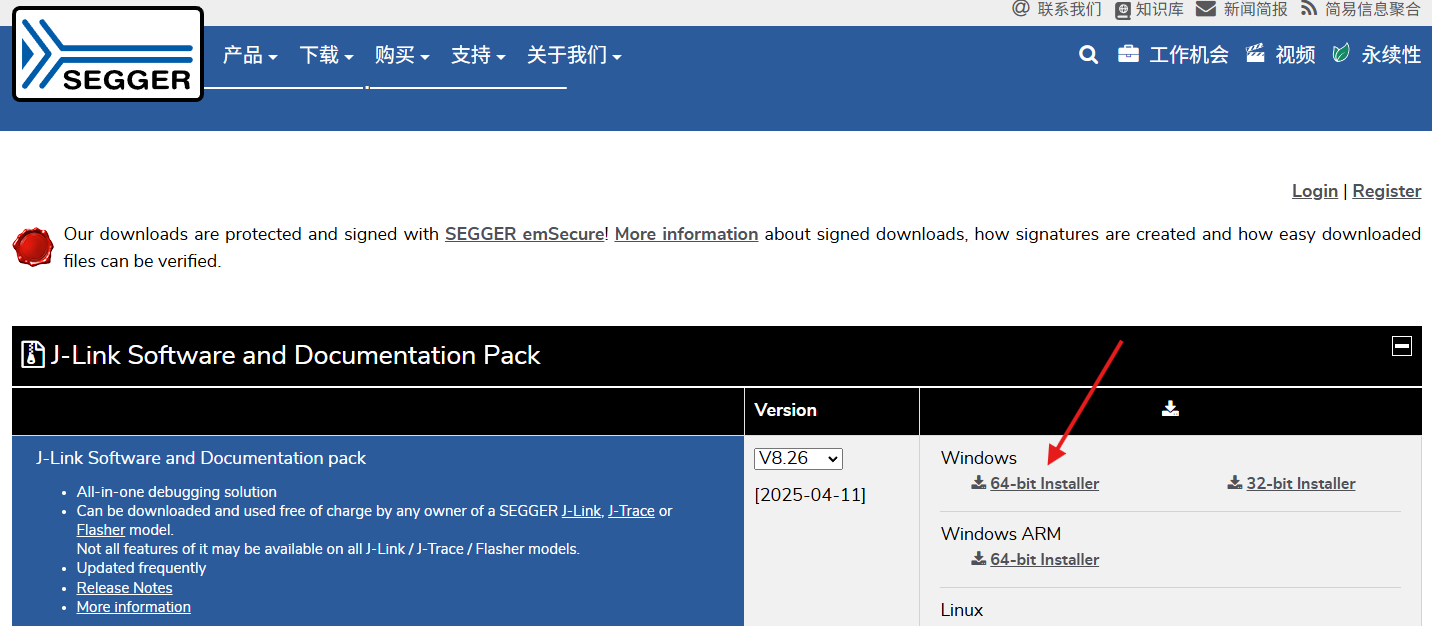Open the Flasher product link
The height and width of the screenshot is (626, 1432).
tap(101, 530)
